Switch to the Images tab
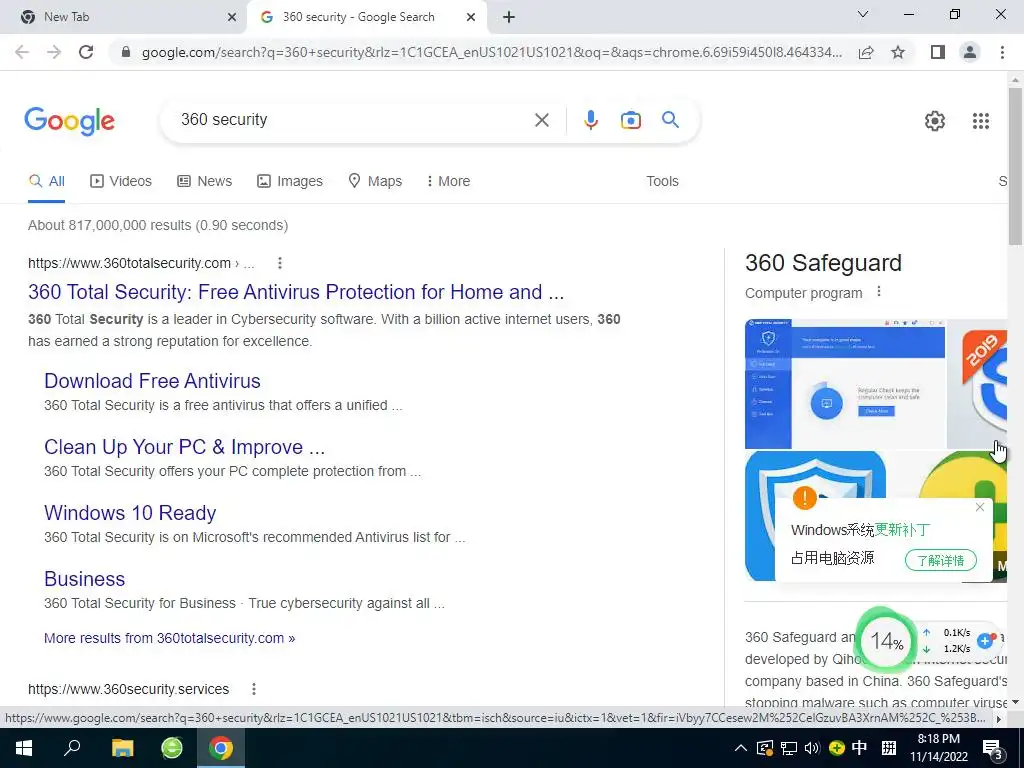Viewport: 1024px width, 768px height. click(x=290, y=181)
